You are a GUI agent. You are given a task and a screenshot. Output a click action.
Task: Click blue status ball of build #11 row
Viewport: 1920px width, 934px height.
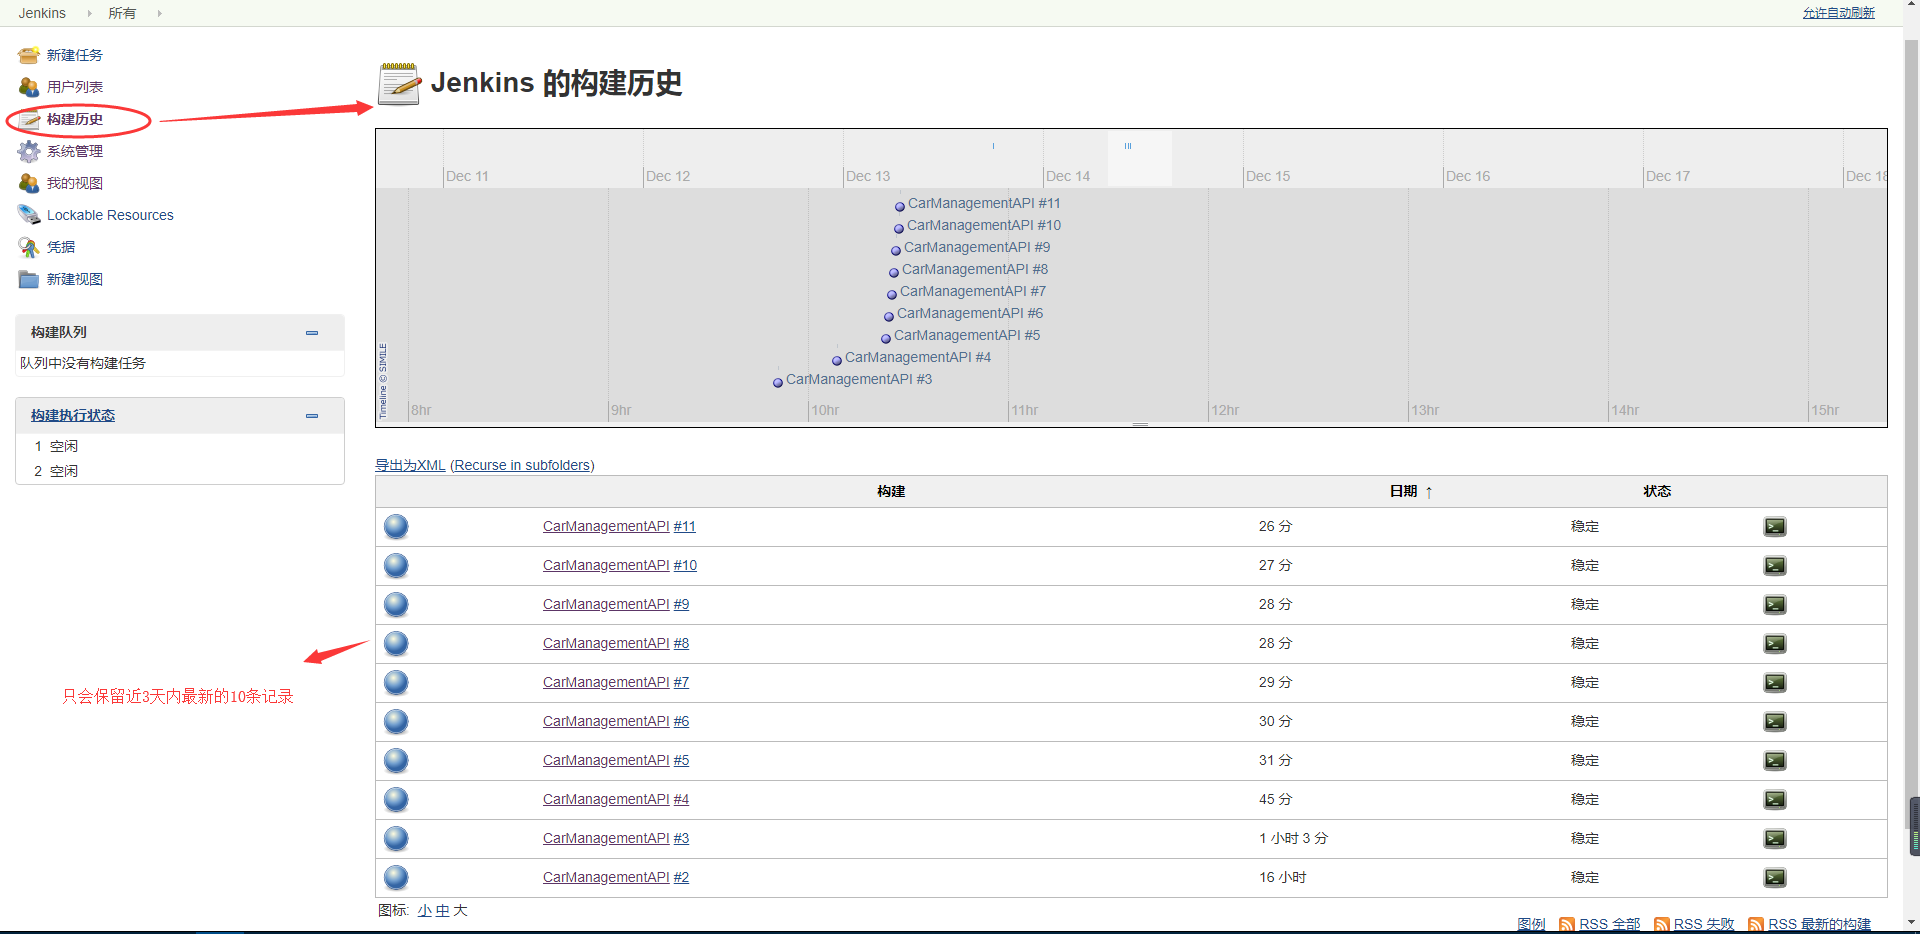click(396, 526)
